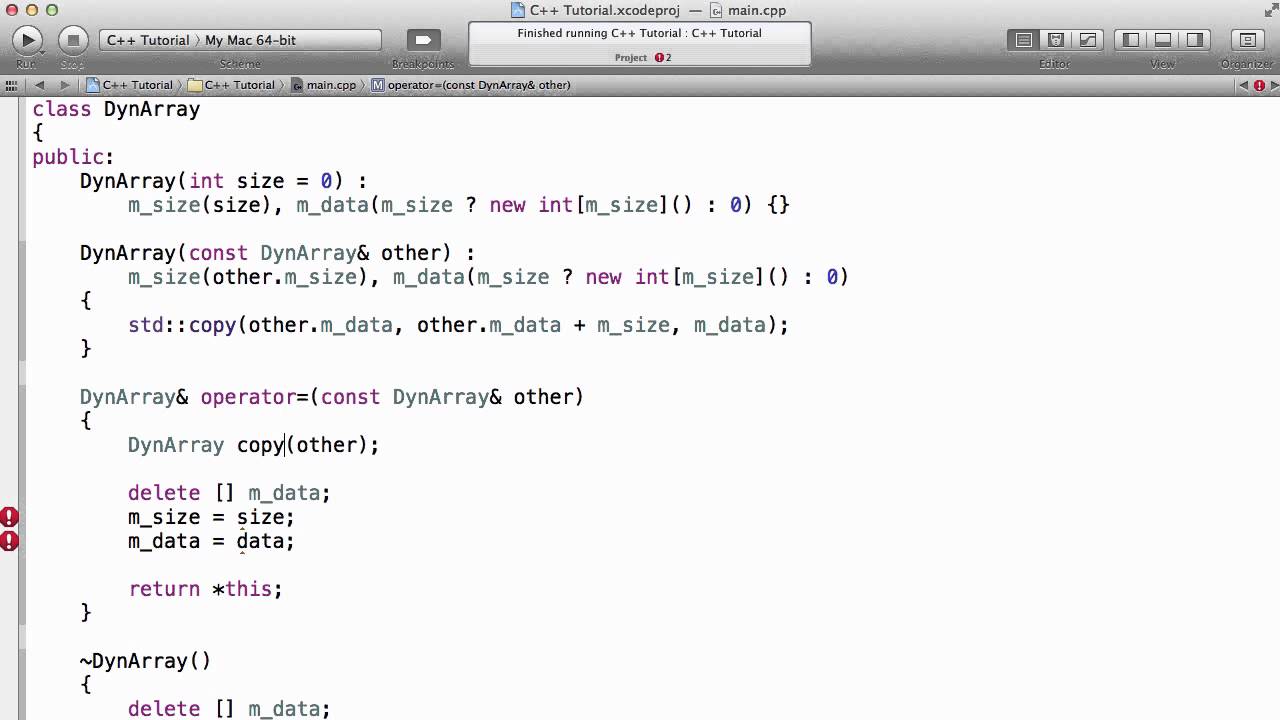Click error icon beside m_size = size
This screenshot has height=720, width=1280.
9,517
